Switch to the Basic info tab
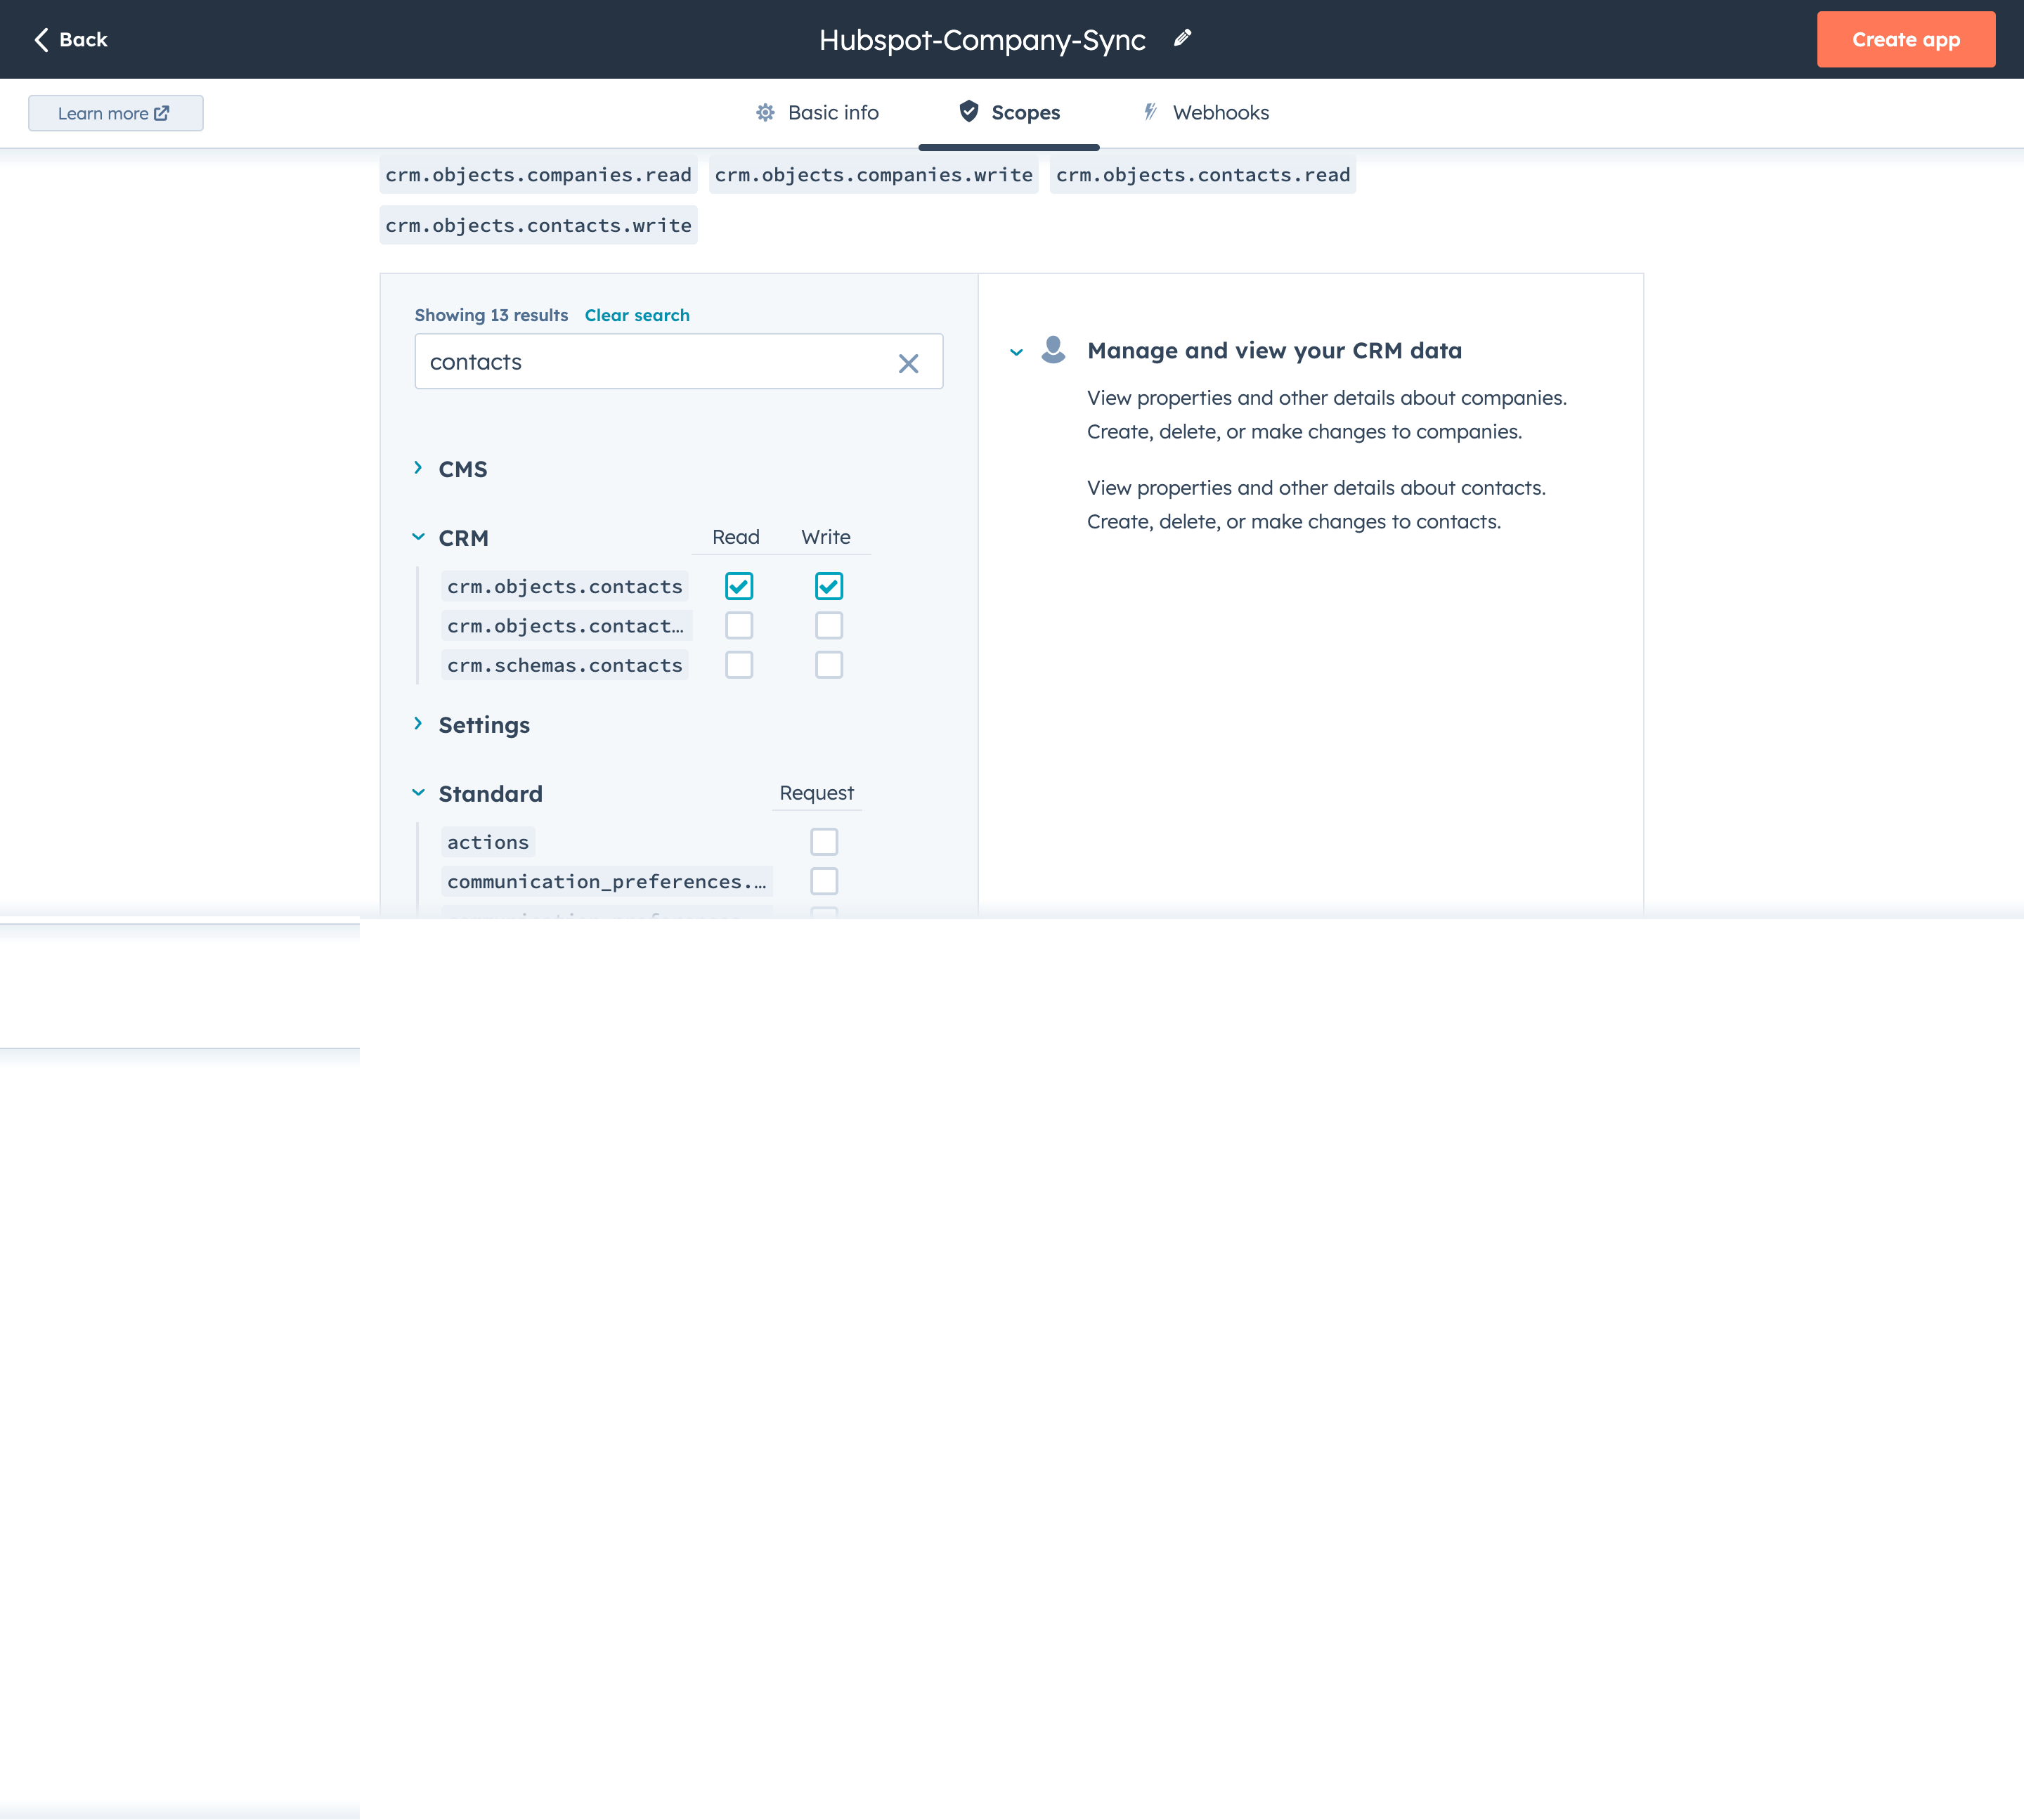Image resolution: width=2024 pixels, height=1820 pixels. (817, 113)
